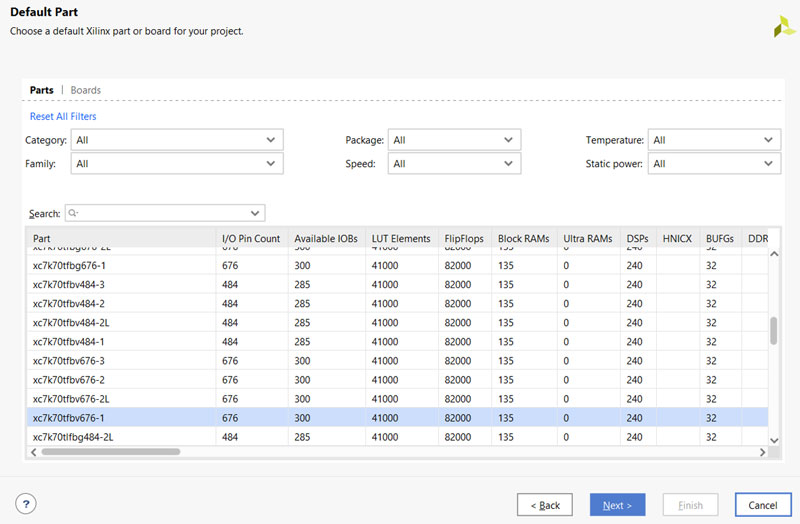The height and width of the screenshot is (524, 800).
Task: Expand the Static power dropdown
Action: pos(713,163)
